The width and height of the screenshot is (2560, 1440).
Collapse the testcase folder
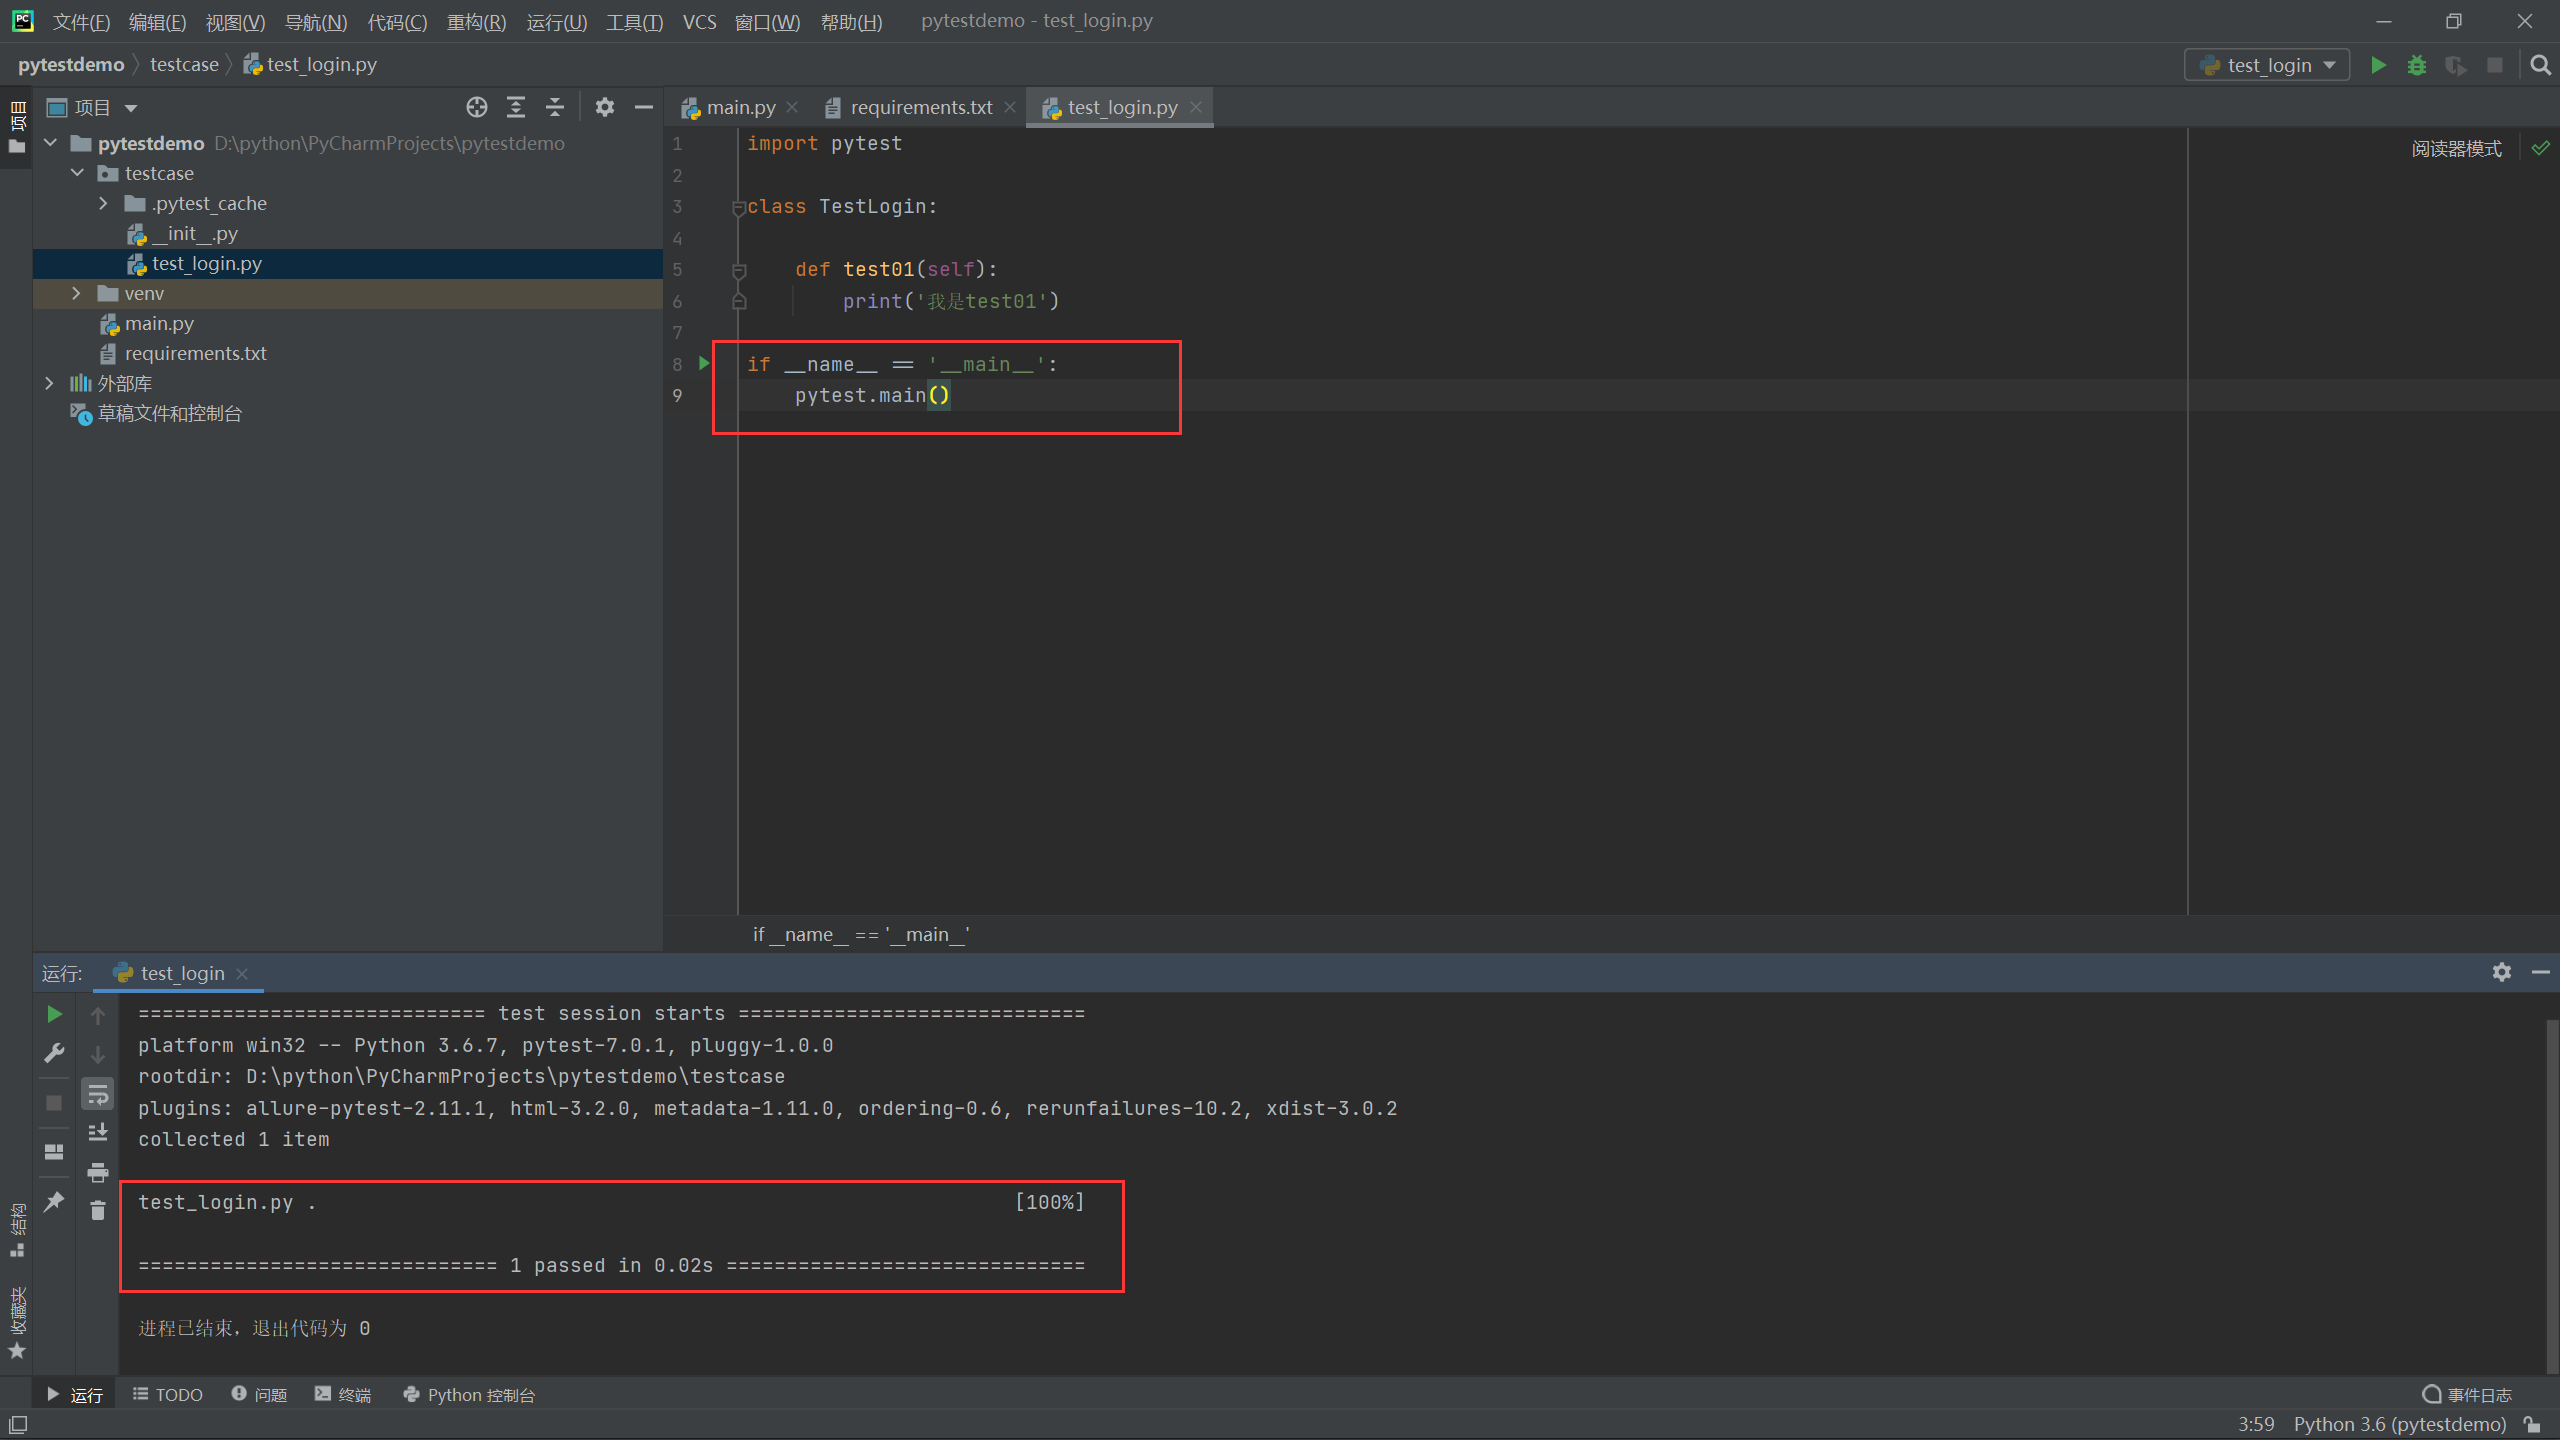(77, 173)
